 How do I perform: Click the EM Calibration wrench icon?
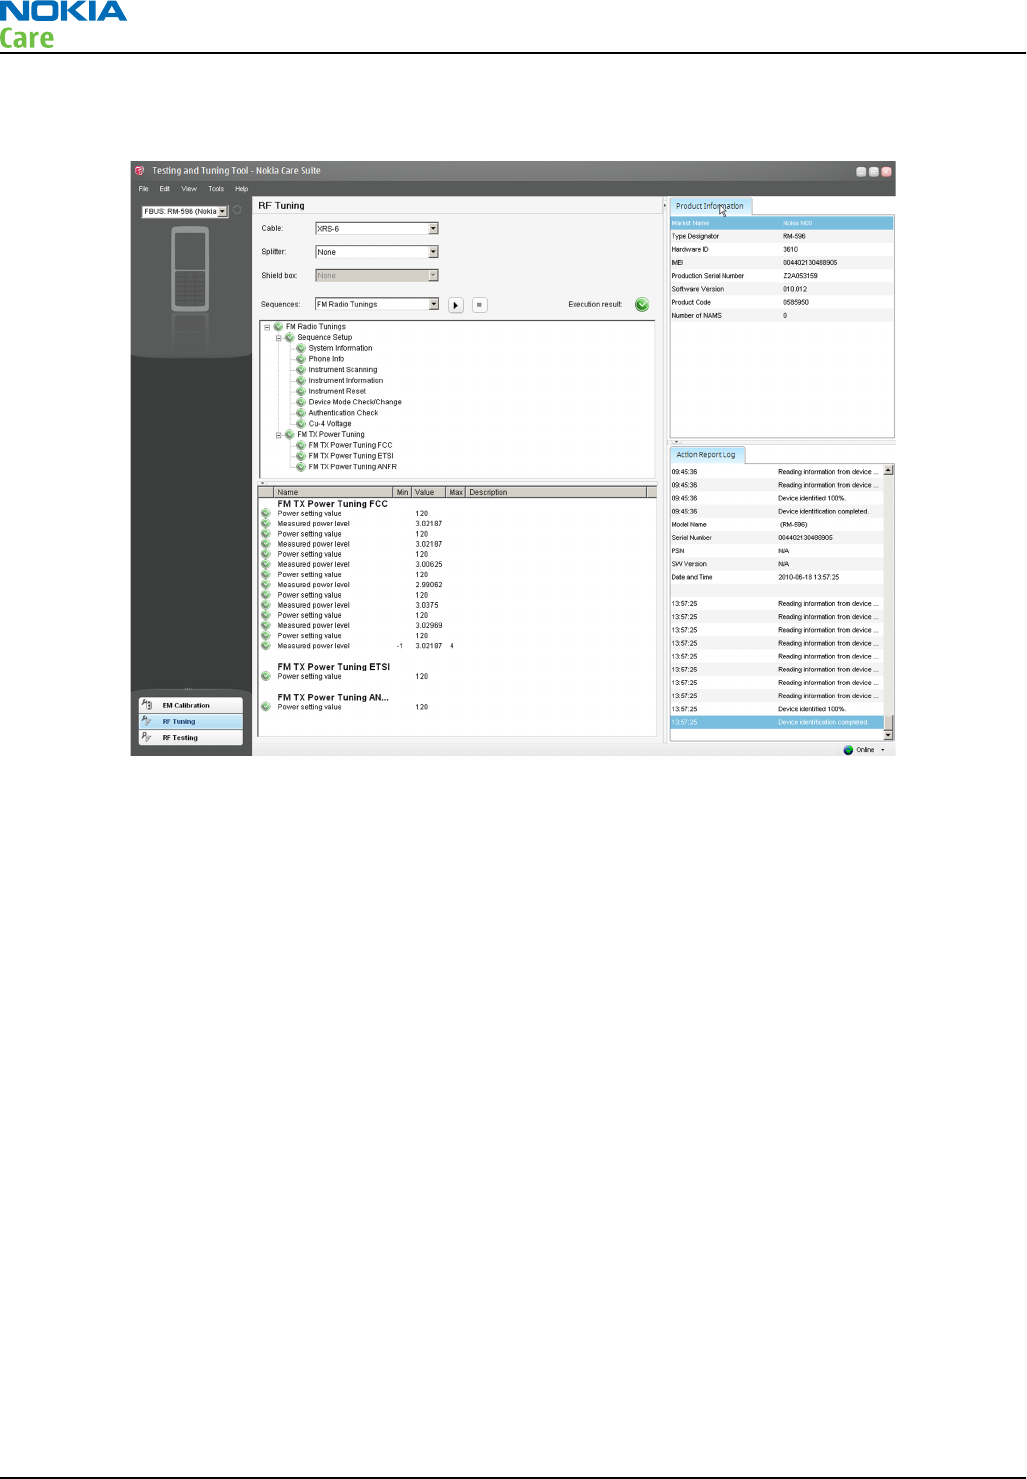147,705
